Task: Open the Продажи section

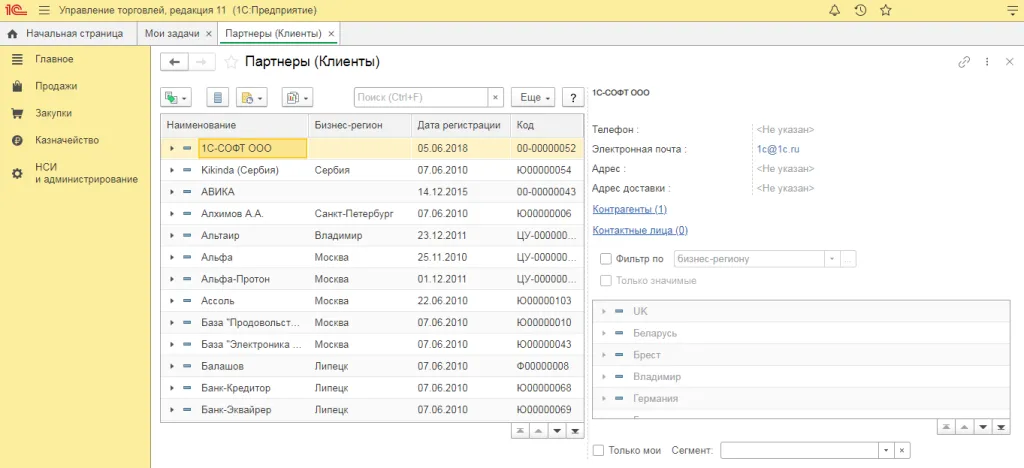Action: [x=56, y=86]
